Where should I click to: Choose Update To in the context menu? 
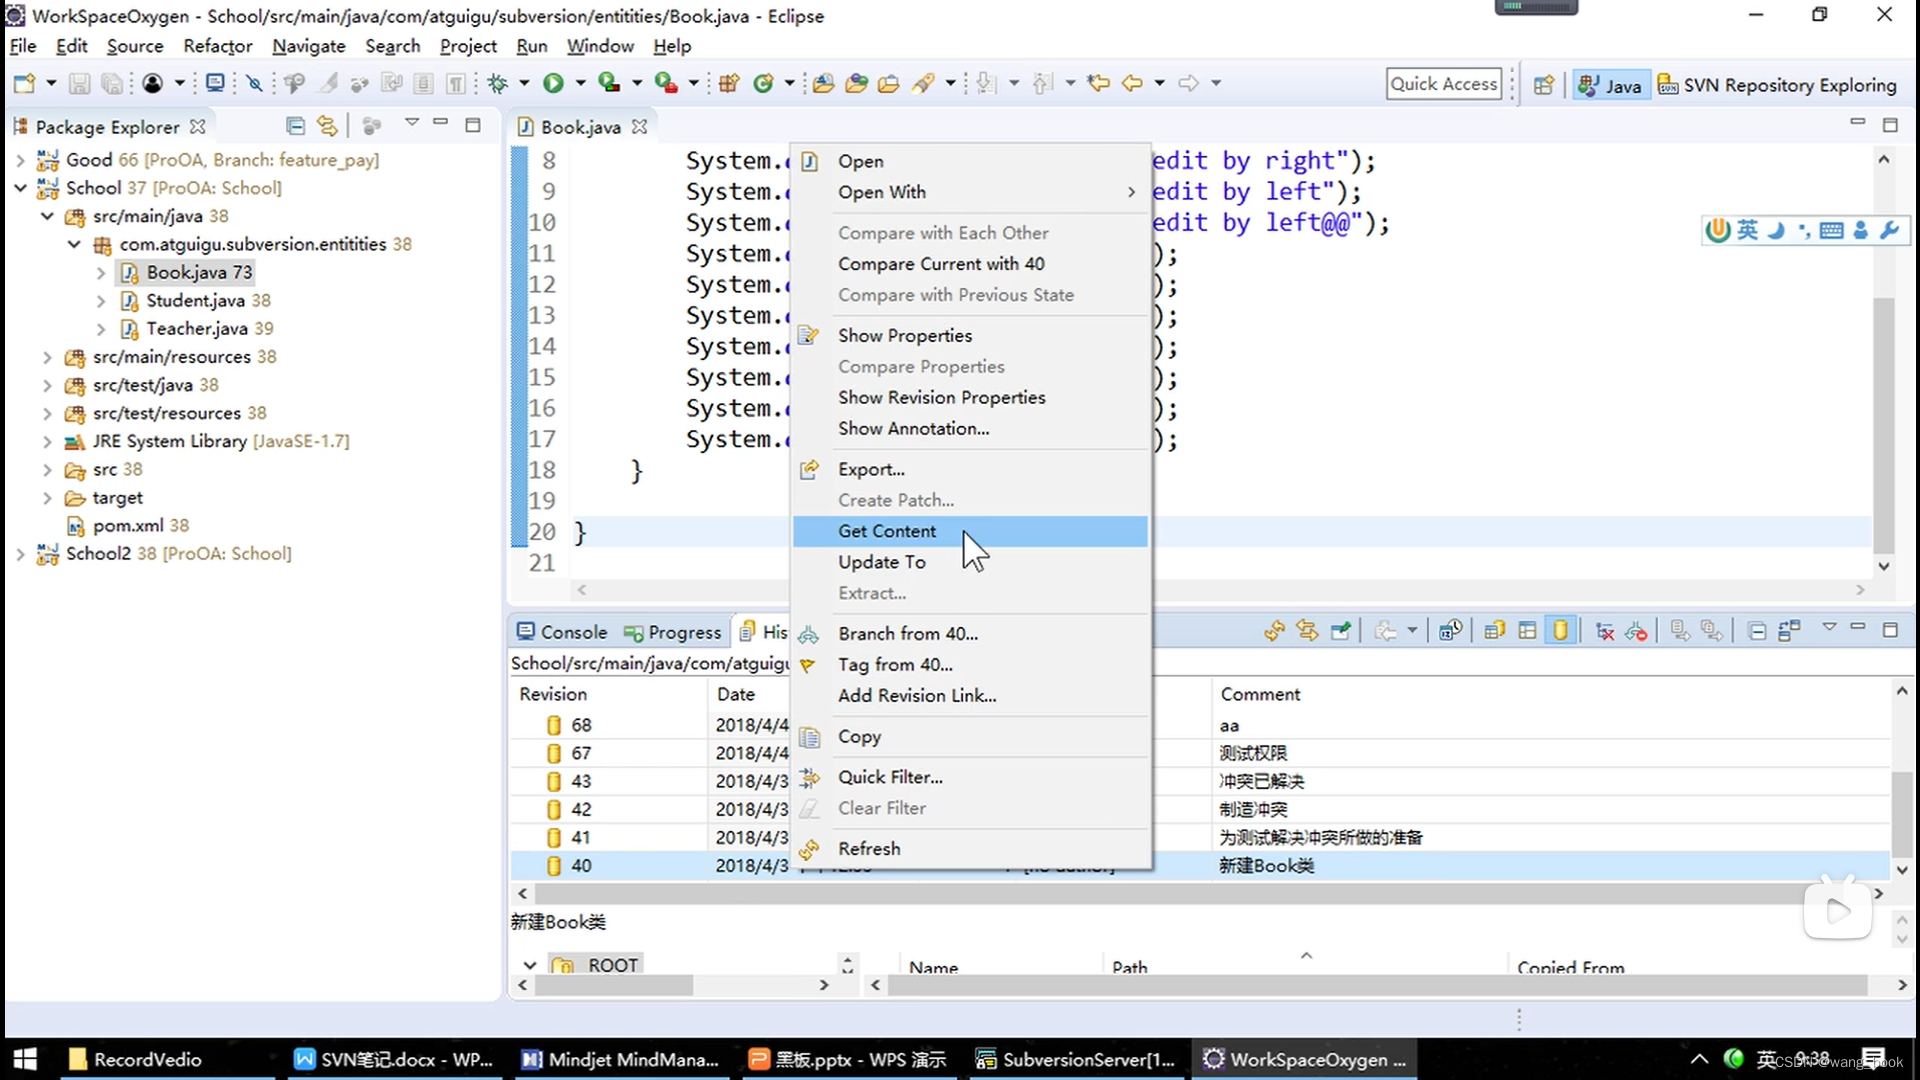coord(970,562)
